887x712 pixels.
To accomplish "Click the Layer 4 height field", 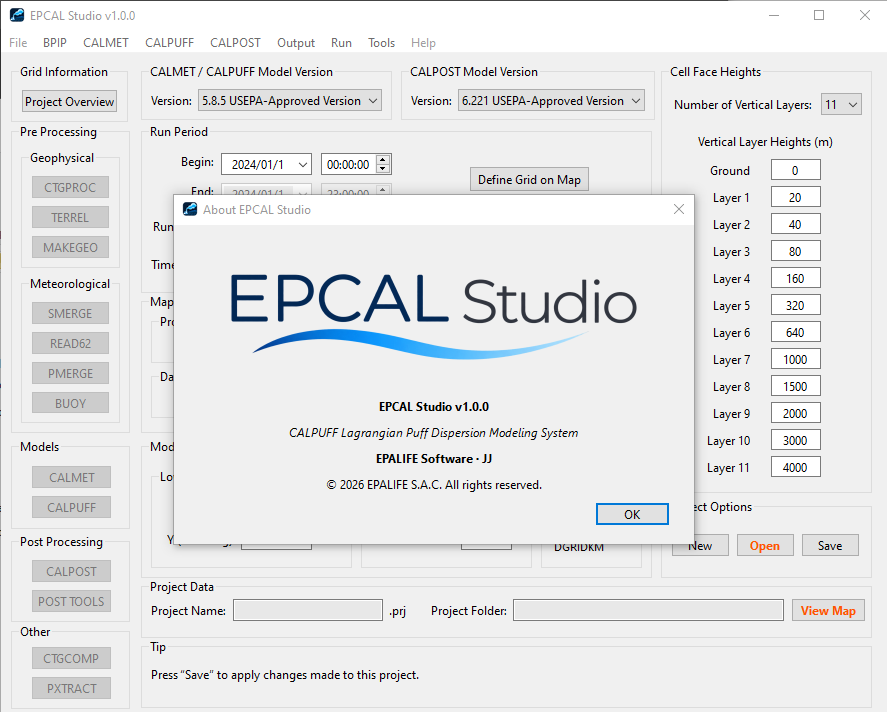I will (795, 278).
